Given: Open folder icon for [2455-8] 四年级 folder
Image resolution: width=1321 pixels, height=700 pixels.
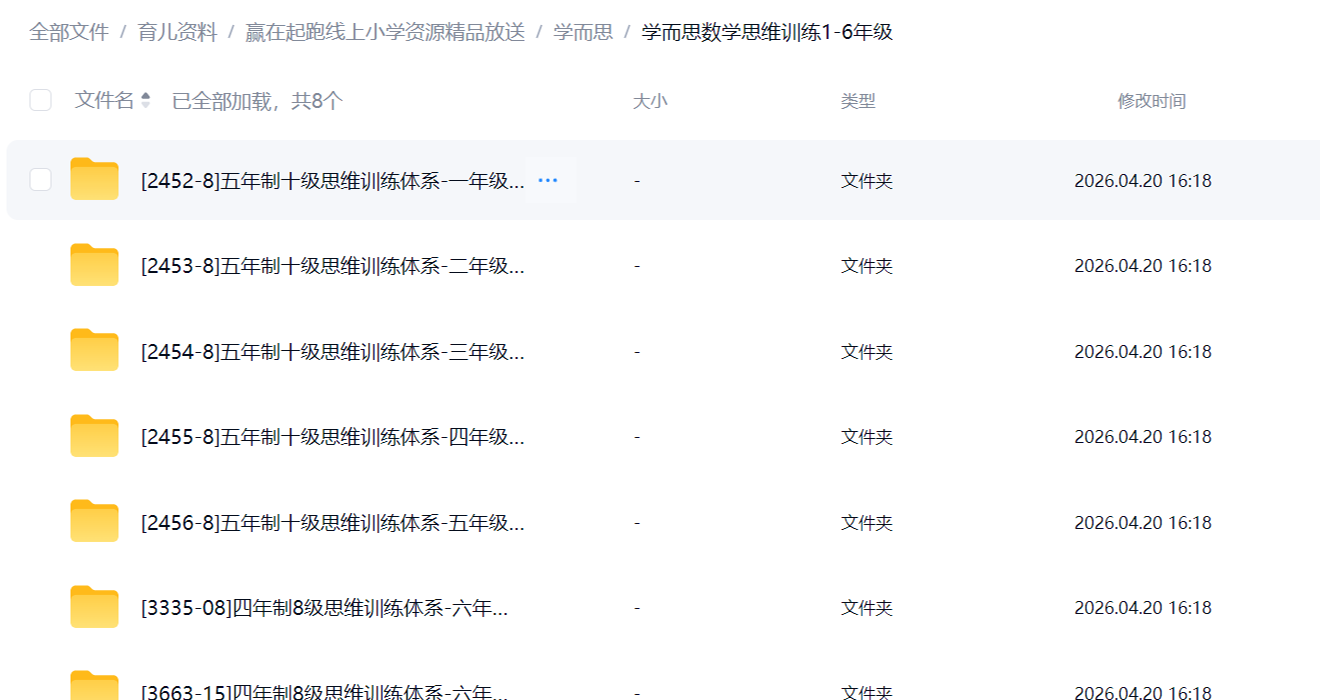Looking at the screenshot, I should point(94,436).
